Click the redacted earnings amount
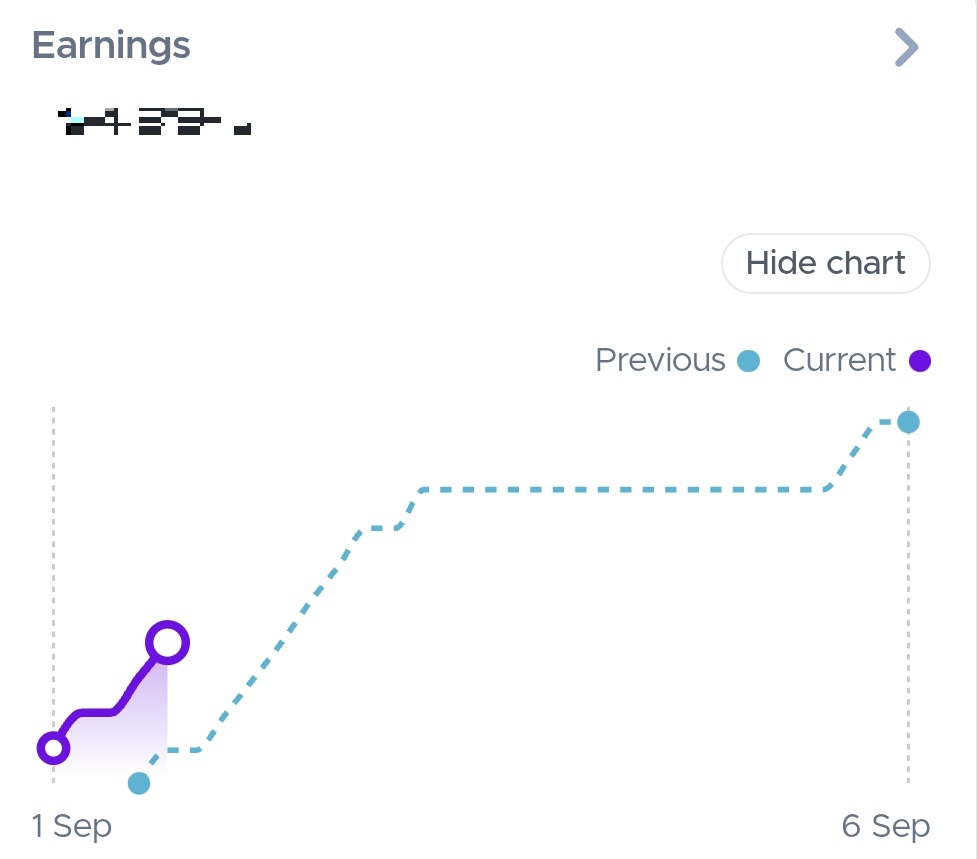This screenshot has height=859, width=977. click(155, 122)
